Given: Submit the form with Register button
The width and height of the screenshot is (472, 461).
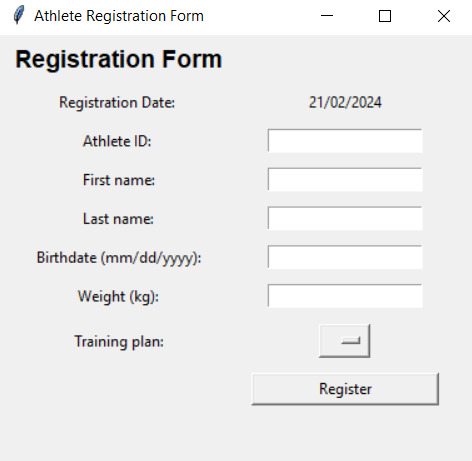Looking at the screenshot, I should pos(345,389).
